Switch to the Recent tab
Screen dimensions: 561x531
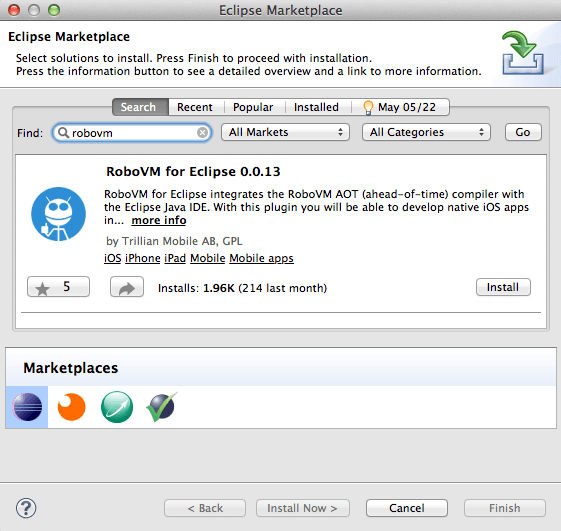coord(195,107)
